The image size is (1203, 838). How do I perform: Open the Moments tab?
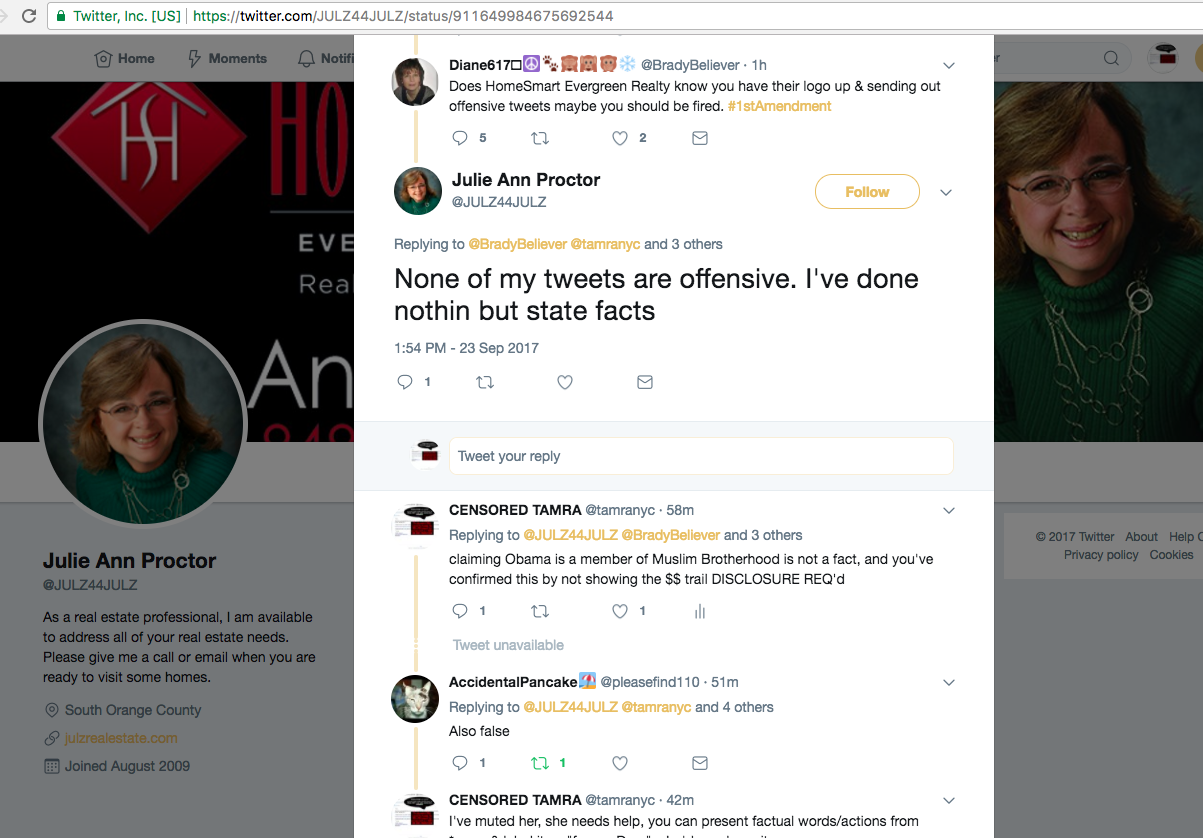(227, 58)
